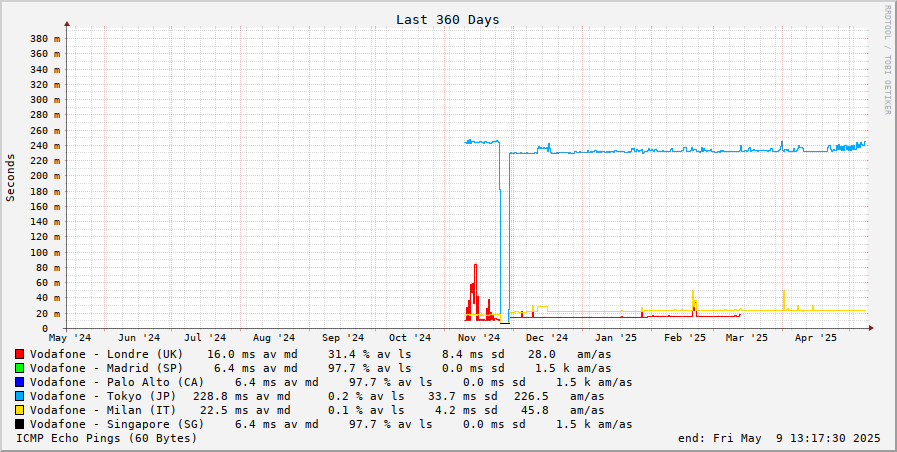This screenshot has height=452, width=897.
Task: Click the 'Vodafone - Londre (UK)' legend label
Action: (x=106, y=354)
